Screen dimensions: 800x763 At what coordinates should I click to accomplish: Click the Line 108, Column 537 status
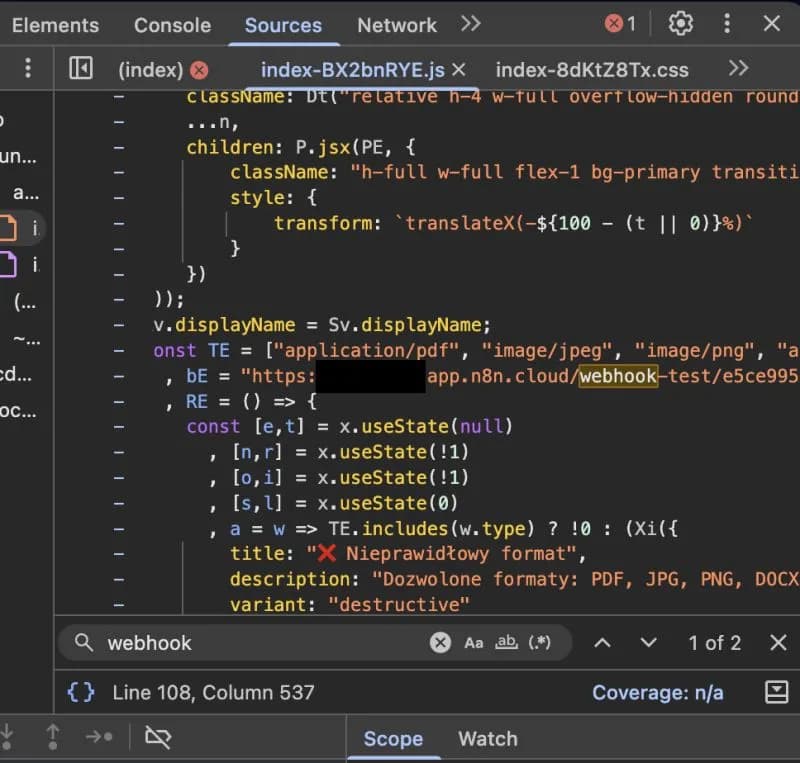point(213,693)
